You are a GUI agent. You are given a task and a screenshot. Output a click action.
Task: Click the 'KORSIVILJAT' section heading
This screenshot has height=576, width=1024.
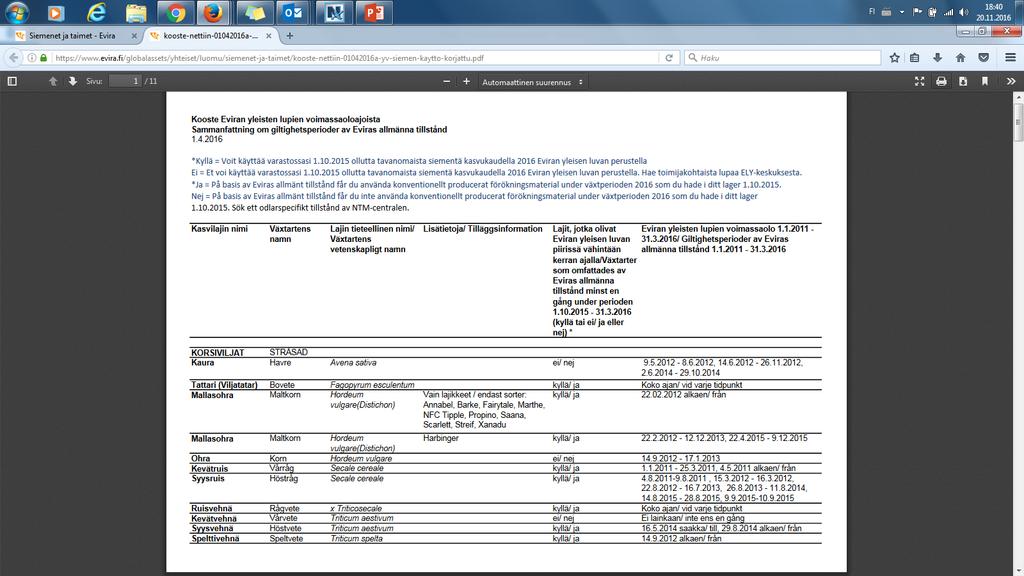click(x=217, y=353)
